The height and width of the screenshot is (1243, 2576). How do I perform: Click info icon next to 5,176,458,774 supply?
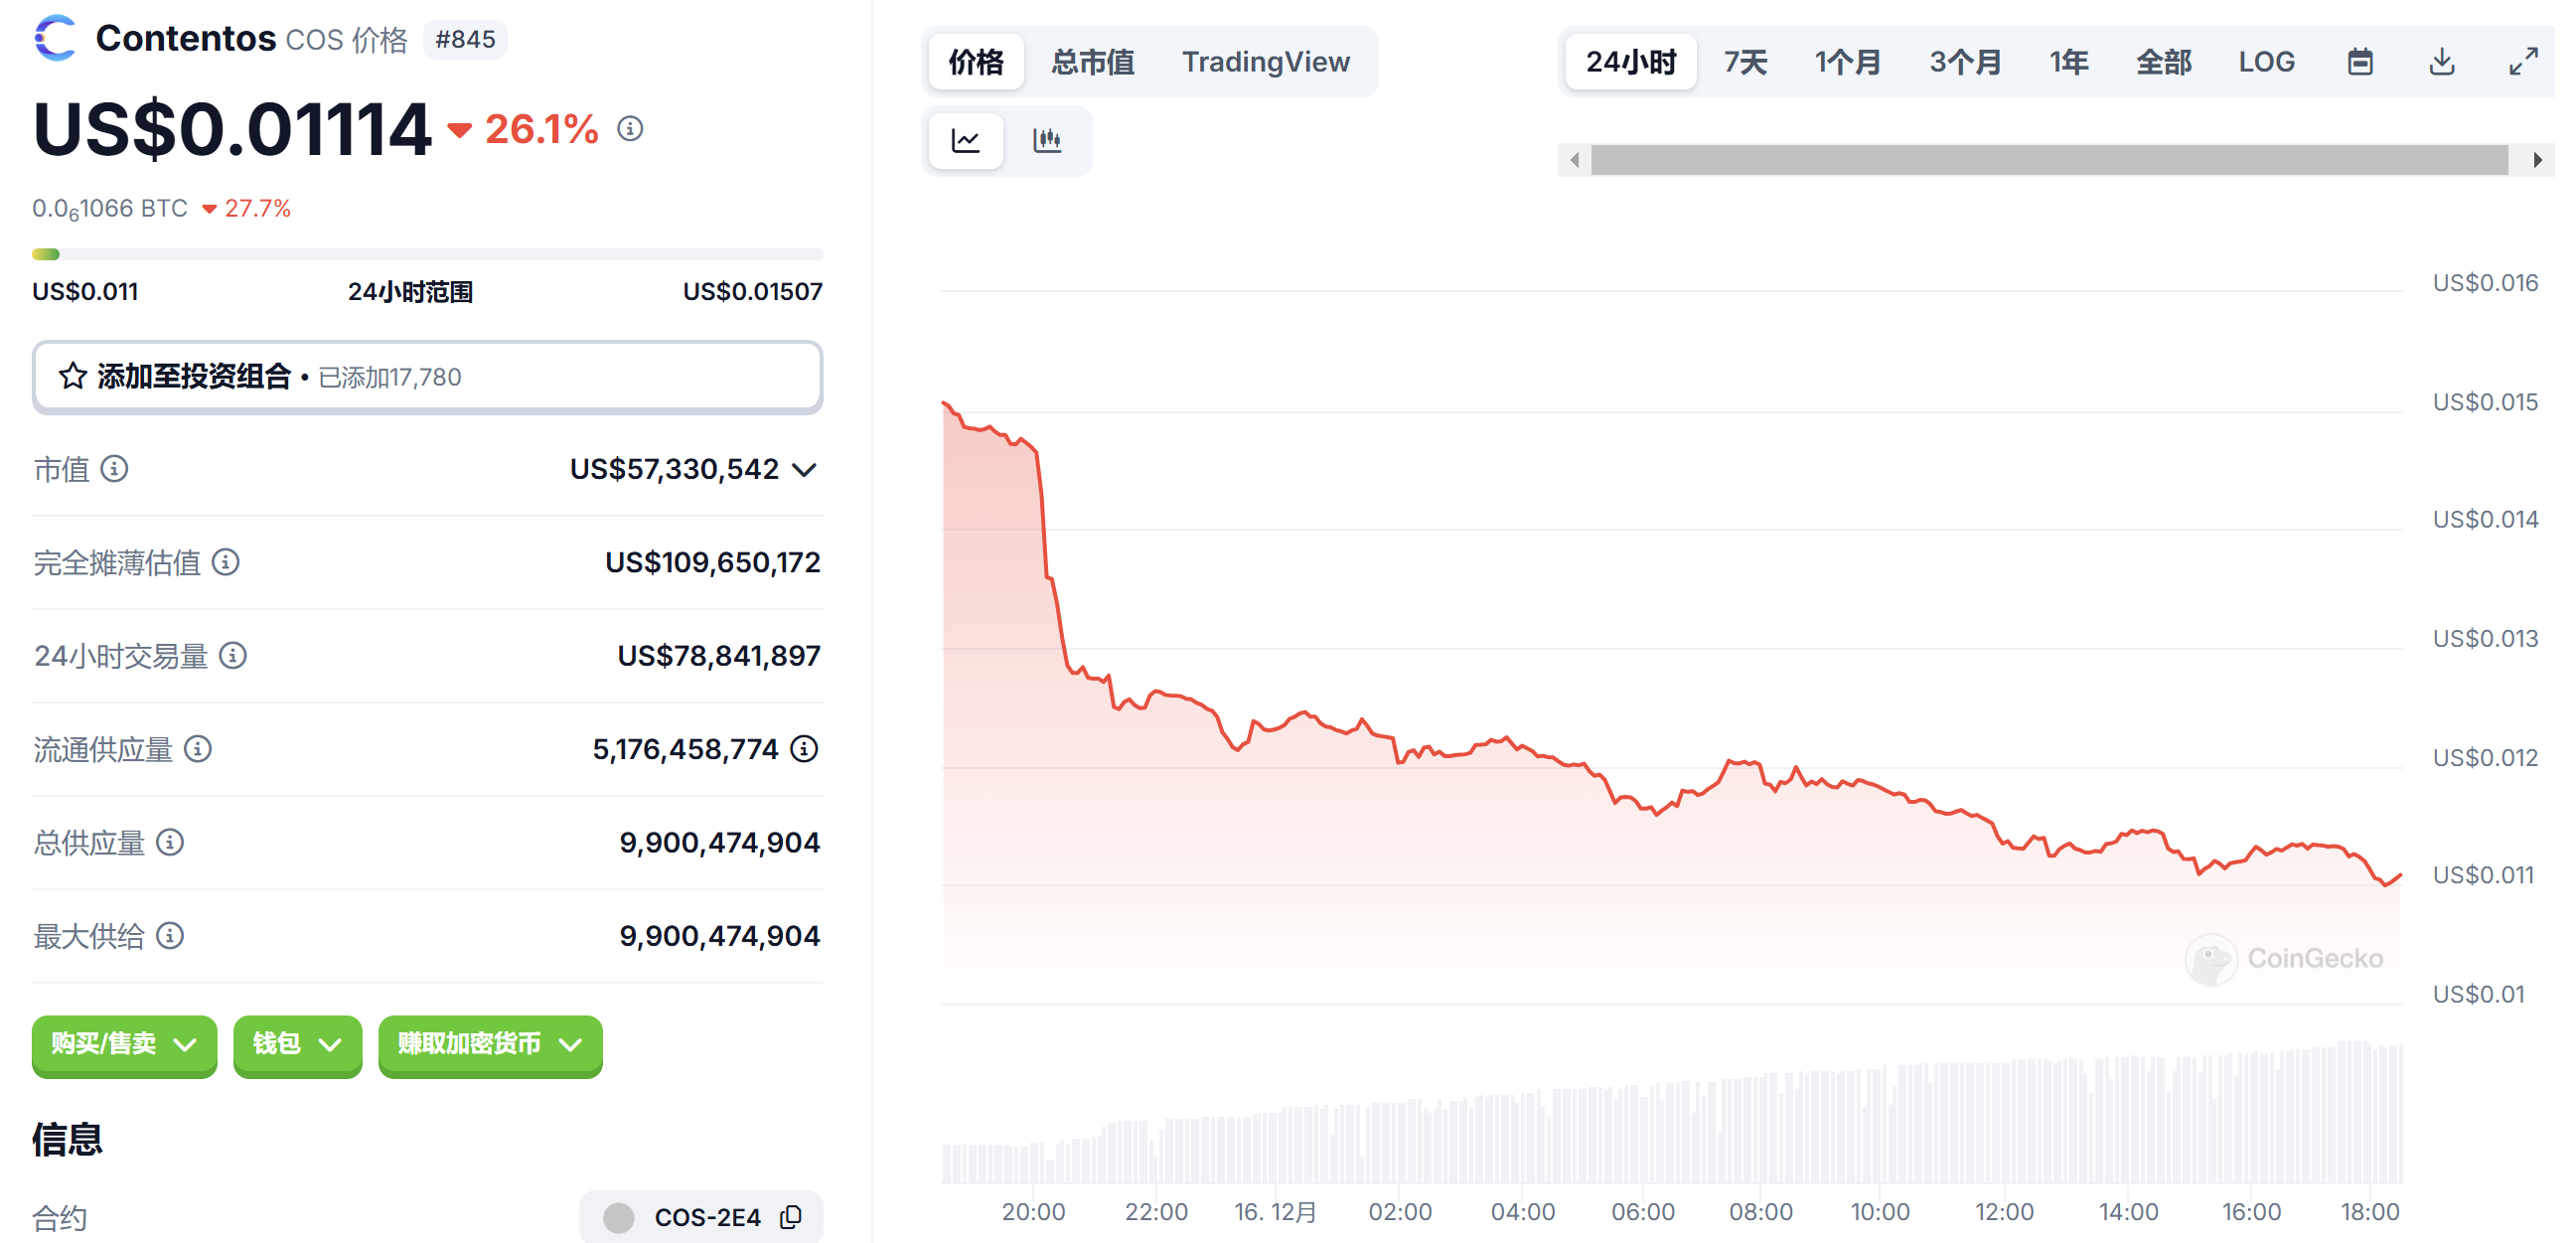point(804,749)
